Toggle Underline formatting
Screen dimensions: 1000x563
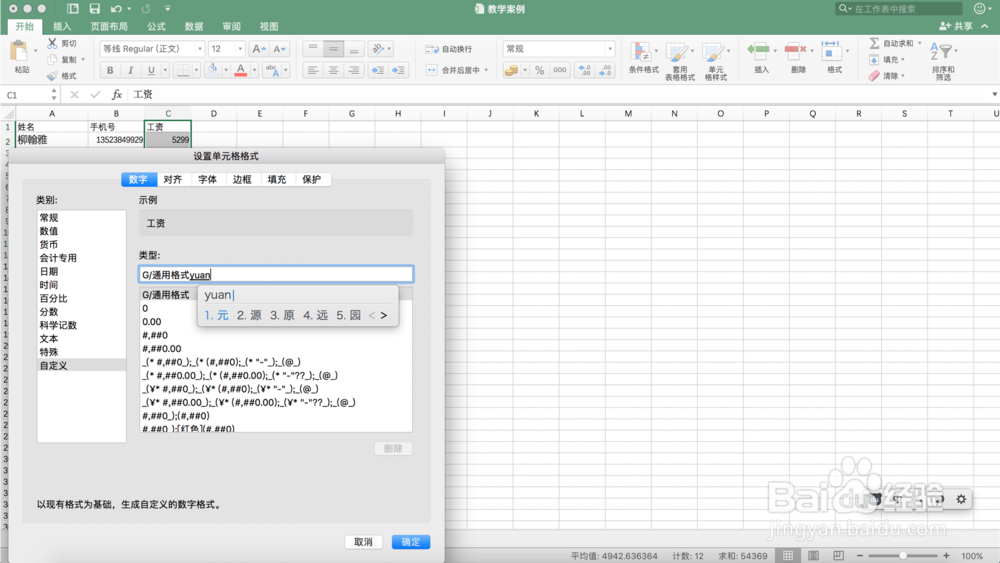(151, 70)
